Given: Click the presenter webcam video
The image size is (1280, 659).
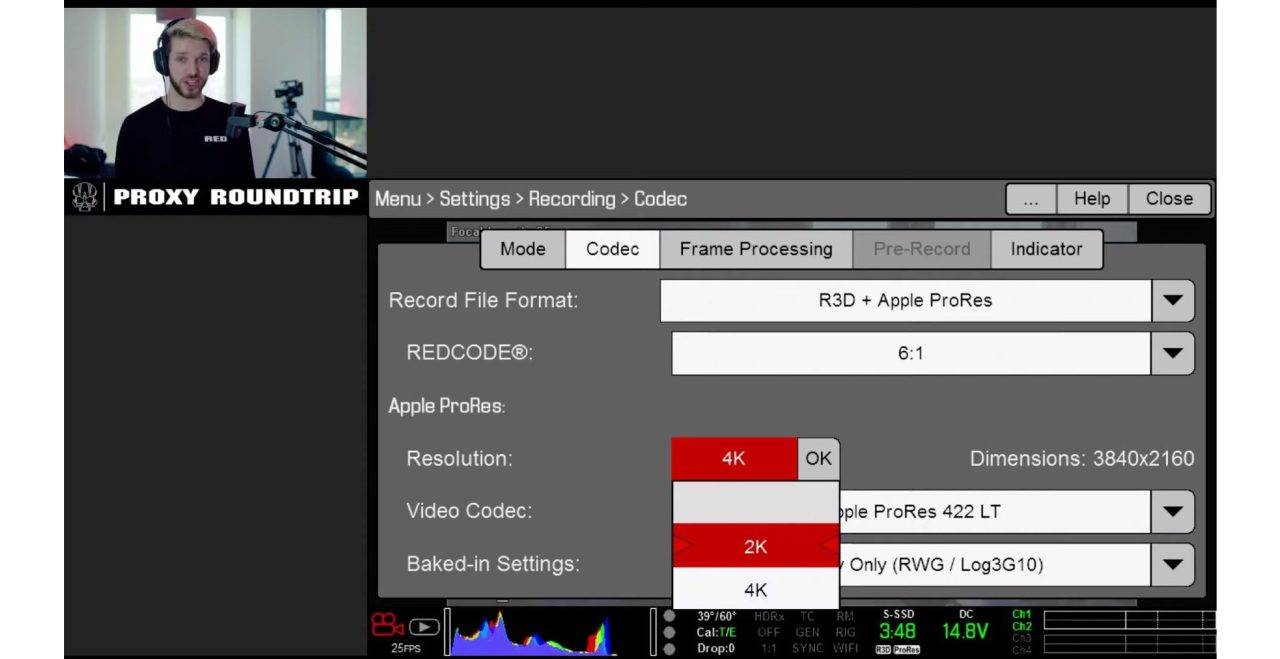Looking at the screenshot, I should point(216,93).
